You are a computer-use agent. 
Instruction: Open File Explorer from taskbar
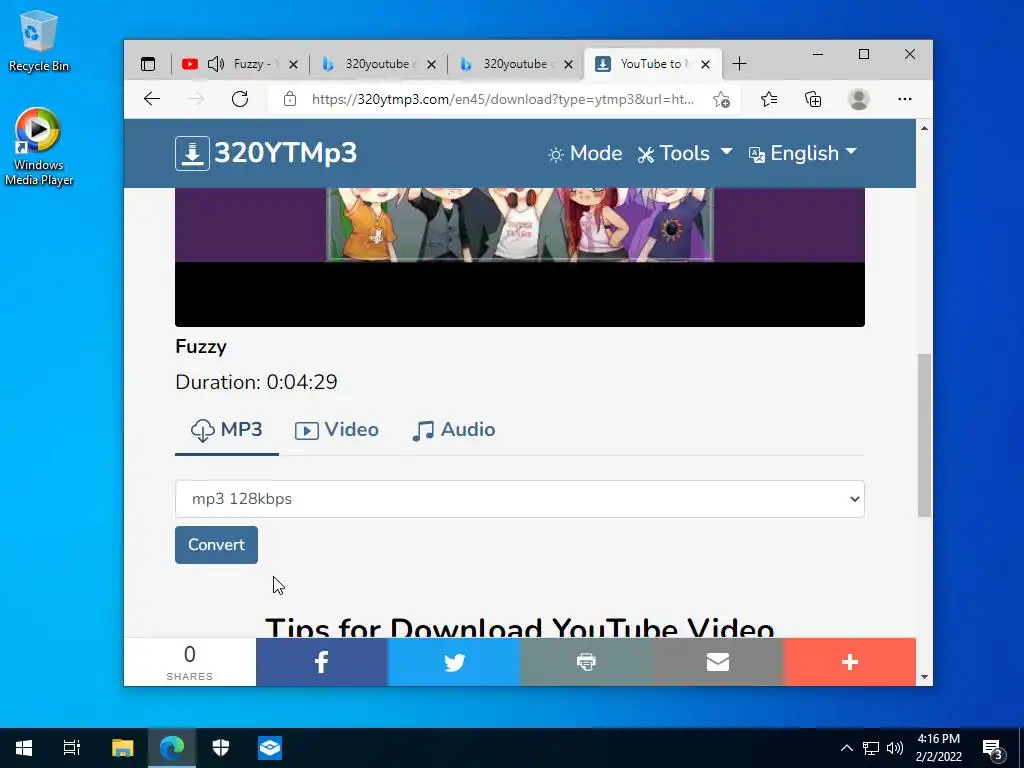122,748
